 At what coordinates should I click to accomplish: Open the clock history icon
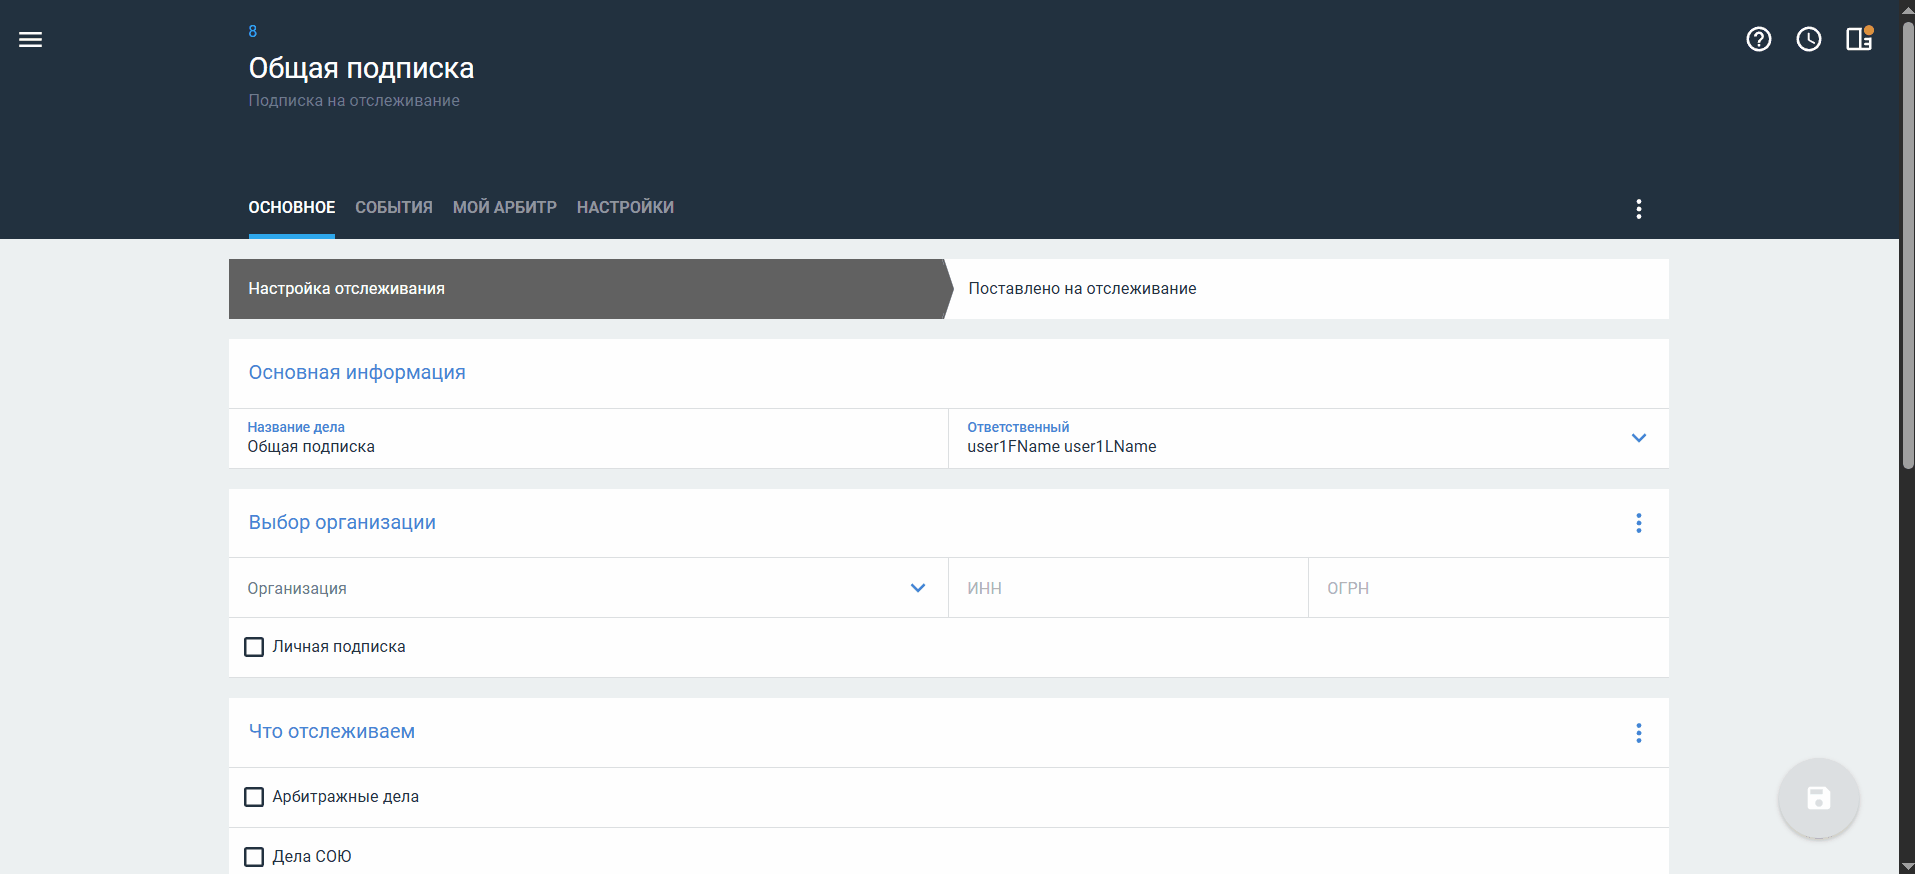pyautogui.click(x=1808, y=40)
